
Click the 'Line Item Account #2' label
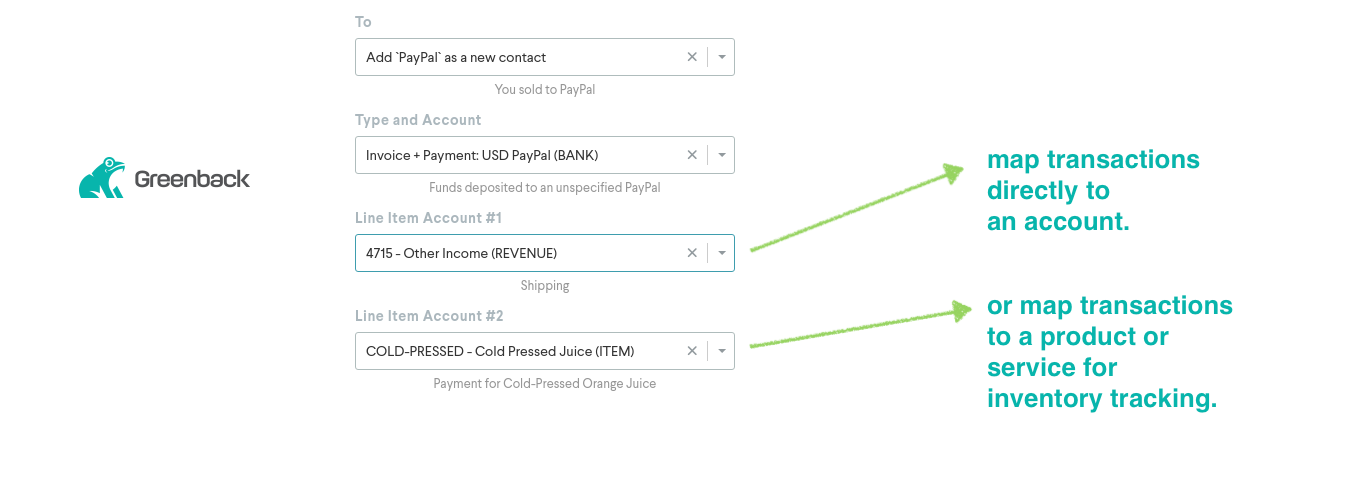click(429, 316)
